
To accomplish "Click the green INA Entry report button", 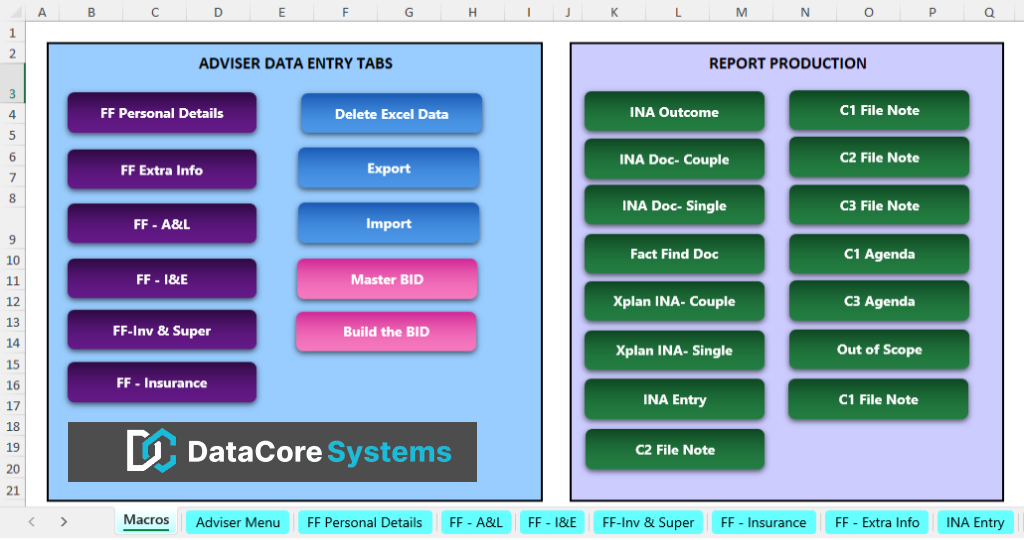I will [x=674, y=400].
